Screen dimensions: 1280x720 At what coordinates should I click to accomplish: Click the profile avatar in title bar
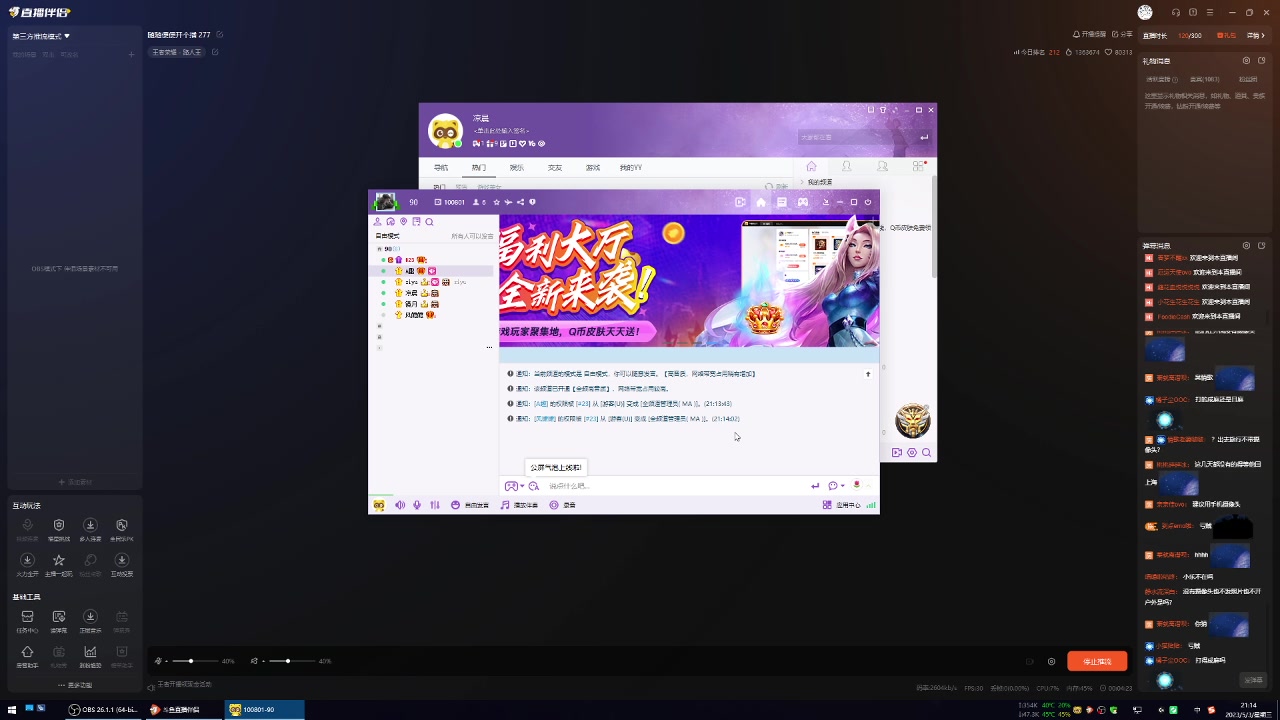pos(1145,12)
